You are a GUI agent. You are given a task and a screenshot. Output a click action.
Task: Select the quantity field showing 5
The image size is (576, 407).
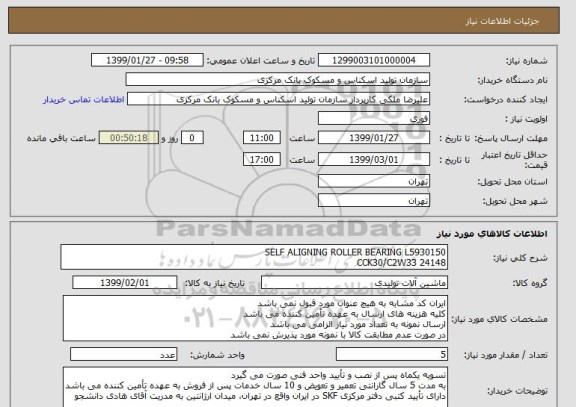coord(392,354)
